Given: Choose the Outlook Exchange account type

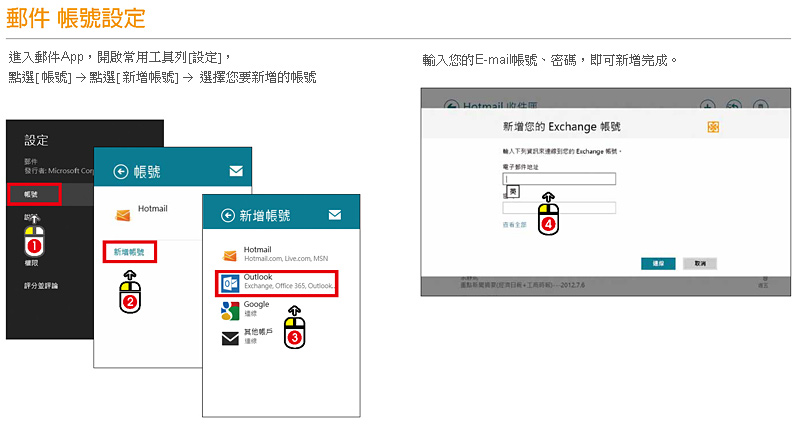Looking at the screenshot, I should [277, 283].
